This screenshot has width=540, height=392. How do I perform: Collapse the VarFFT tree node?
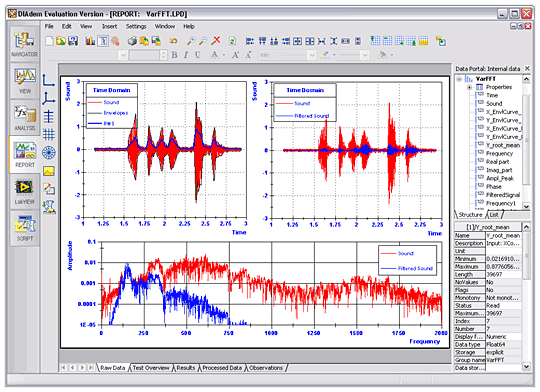[x=459, y=79]
